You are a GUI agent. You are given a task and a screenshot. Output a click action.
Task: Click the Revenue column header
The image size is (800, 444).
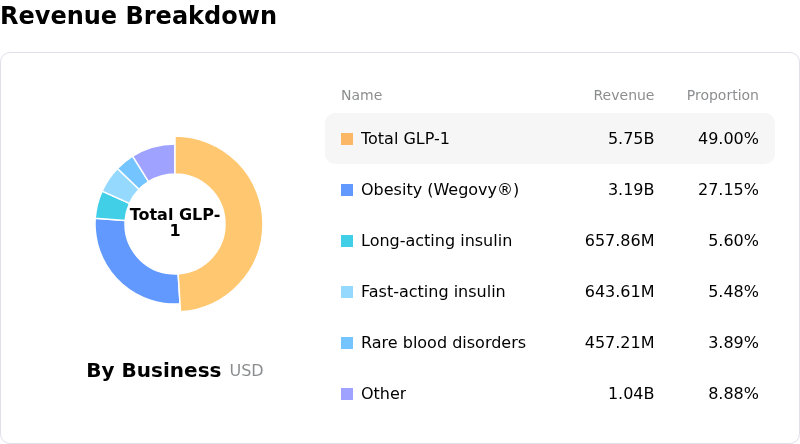click(623, 96)
